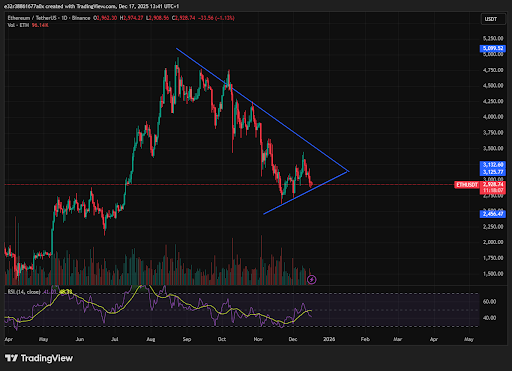Click the 1,500.00 price axis label
The image size is (512, 371).
click(x=493, y=274)
